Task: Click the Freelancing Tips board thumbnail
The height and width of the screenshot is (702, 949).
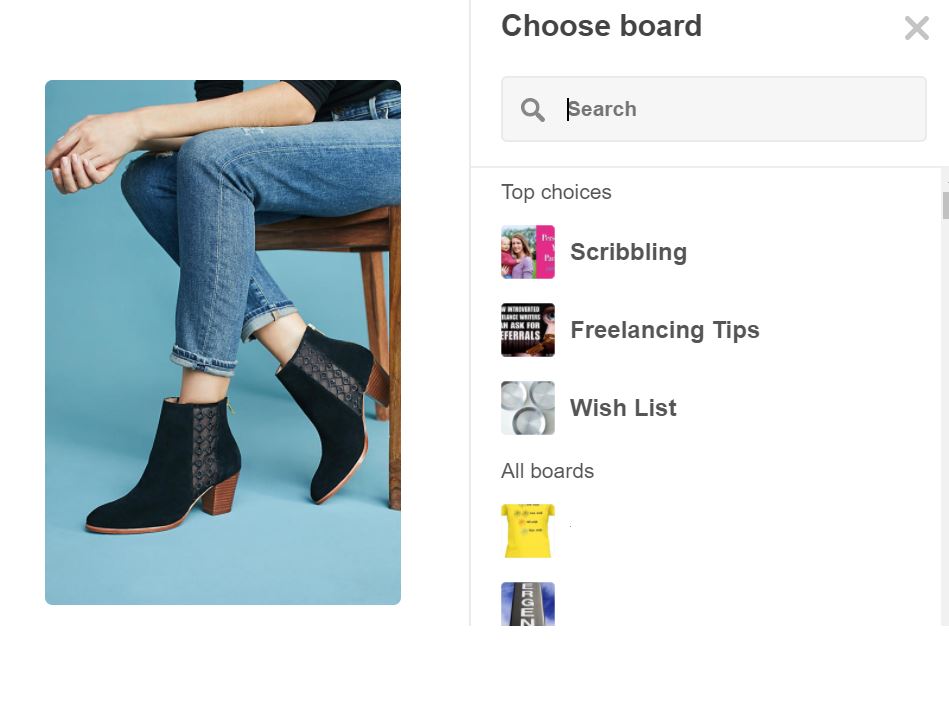Action: pyautogui.click(x=528, y=330)
